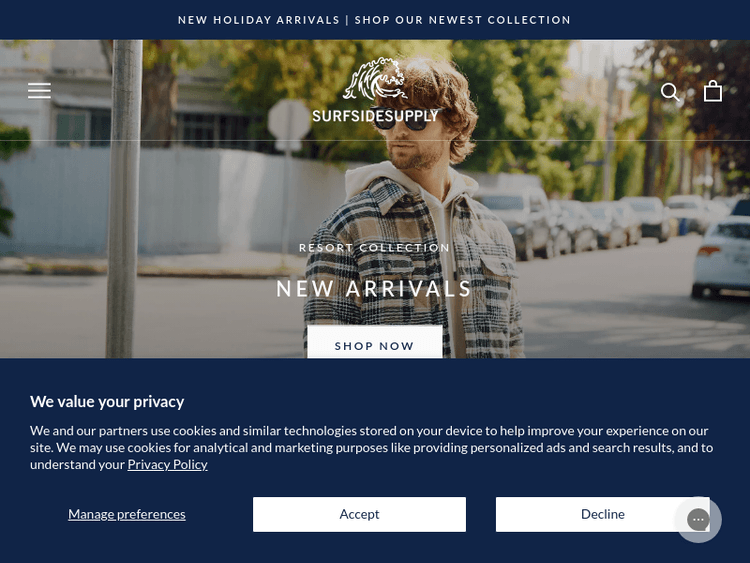Click the Resort Collection subtitle
750x563 pixels.
pyautogui.click(x=375, y=248)
